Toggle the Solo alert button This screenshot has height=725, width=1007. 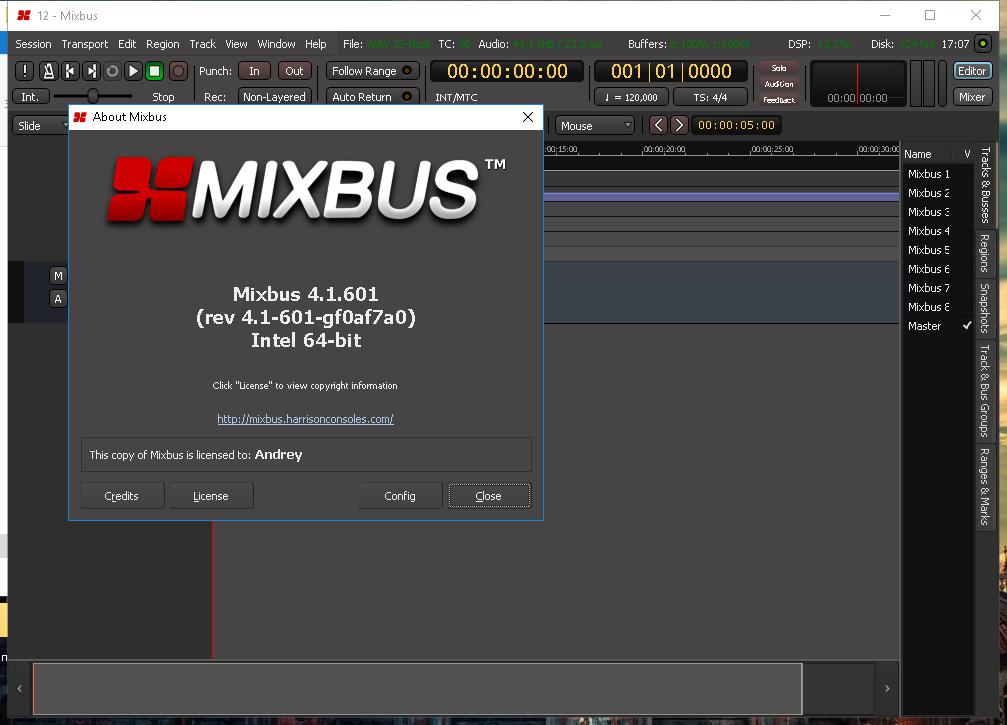778,68
